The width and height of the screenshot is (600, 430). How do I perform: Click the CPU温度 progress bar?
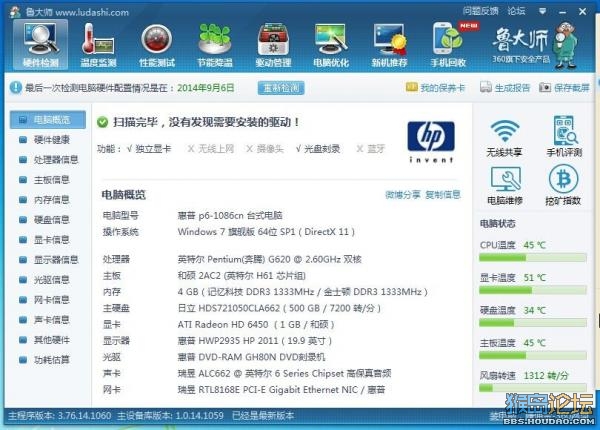pyautogui.click(x=533, y=258)
